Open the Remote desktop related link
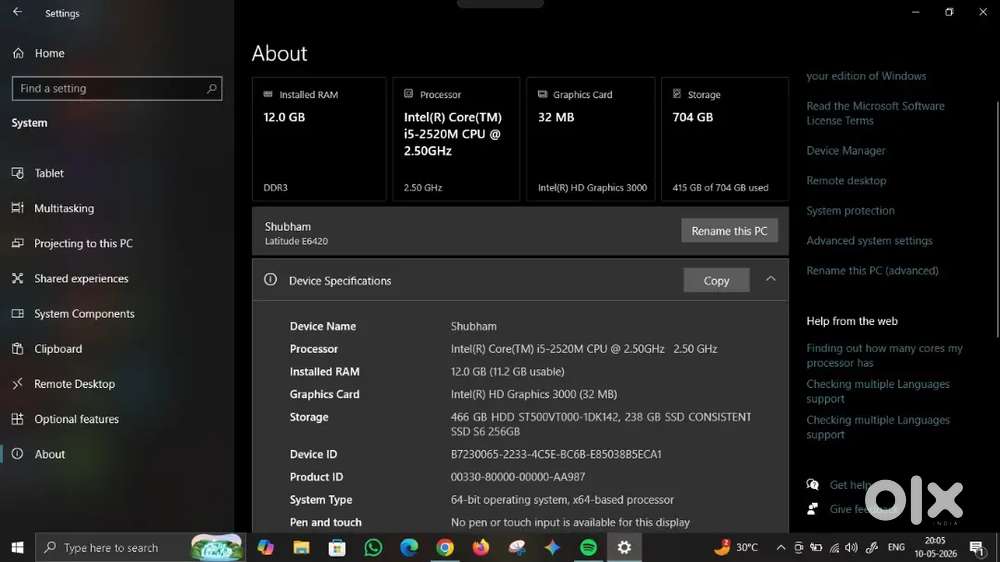 [x=846, y=181]
